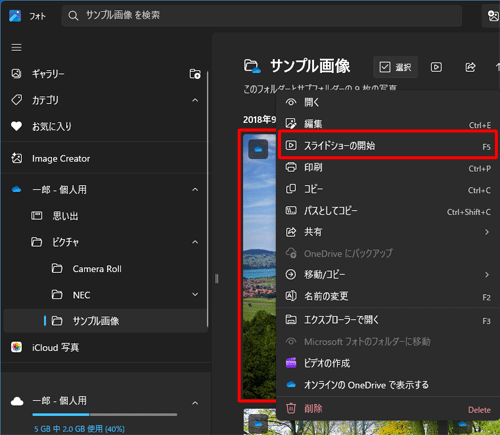Open the 共有 submenu arrow

(487, 232)
